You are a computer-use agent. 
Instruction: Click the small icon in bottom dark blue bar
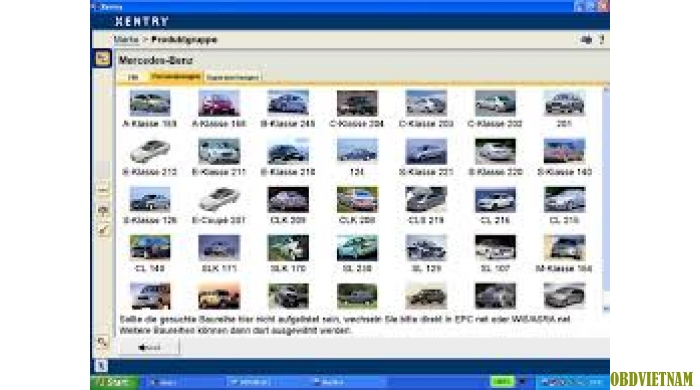coord(101,366)
